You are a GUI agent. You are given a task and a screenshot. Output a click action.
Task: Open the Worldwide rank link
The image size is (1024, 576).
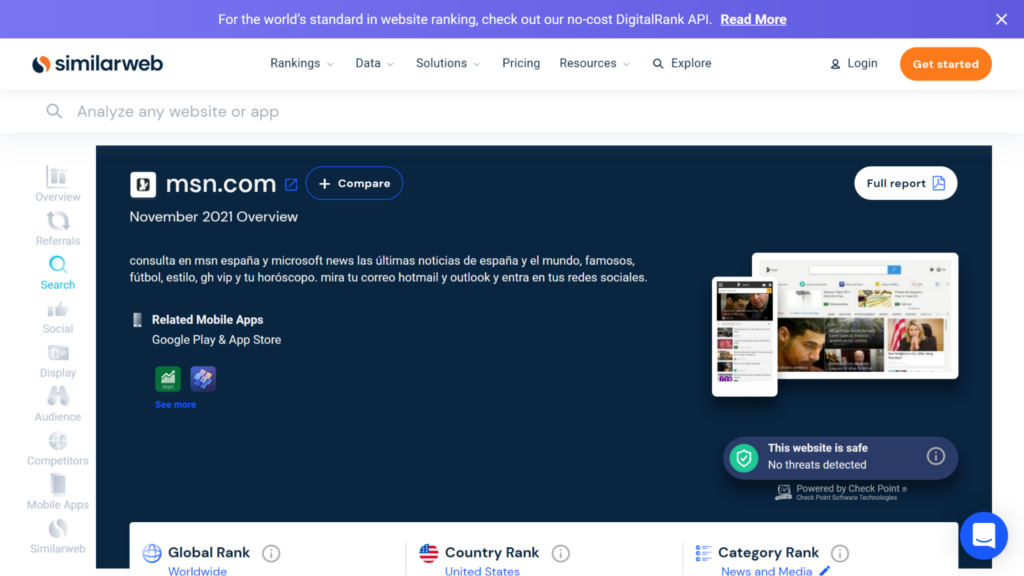click(197, 571)
